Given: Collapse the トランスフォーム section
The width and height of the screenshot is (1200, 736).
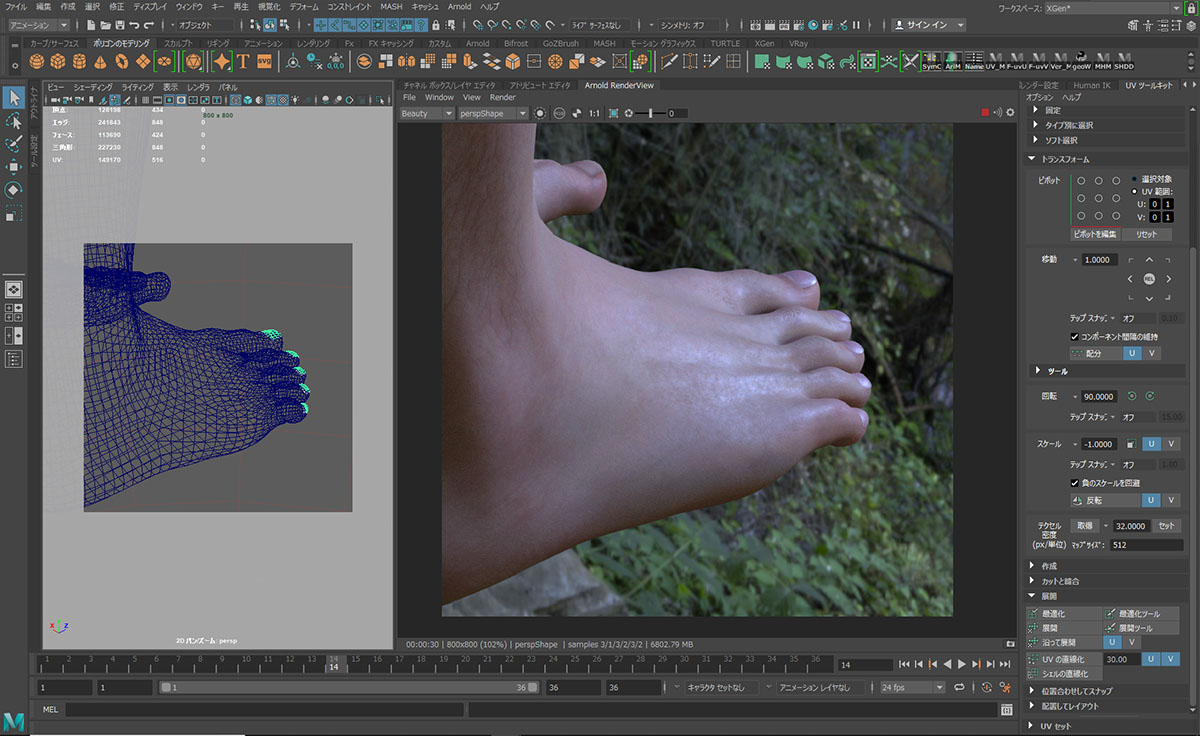Looking at the screenshot, I should click(x=1033, y=159).
